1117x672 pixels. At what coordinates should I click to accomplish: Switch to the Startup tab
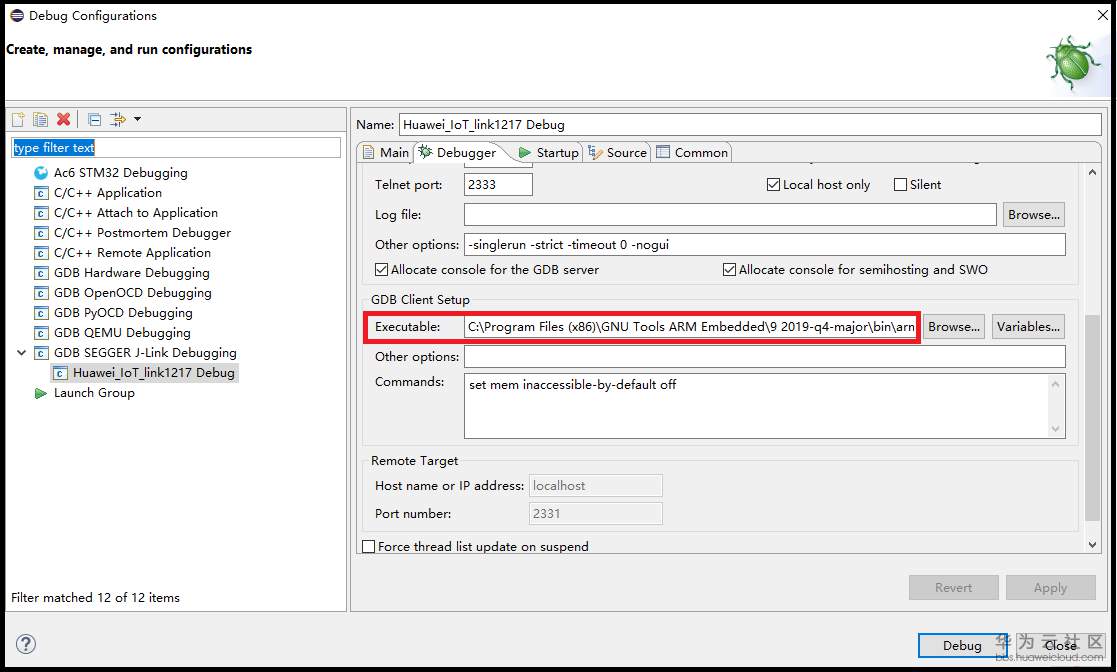(x=549, y=153)
